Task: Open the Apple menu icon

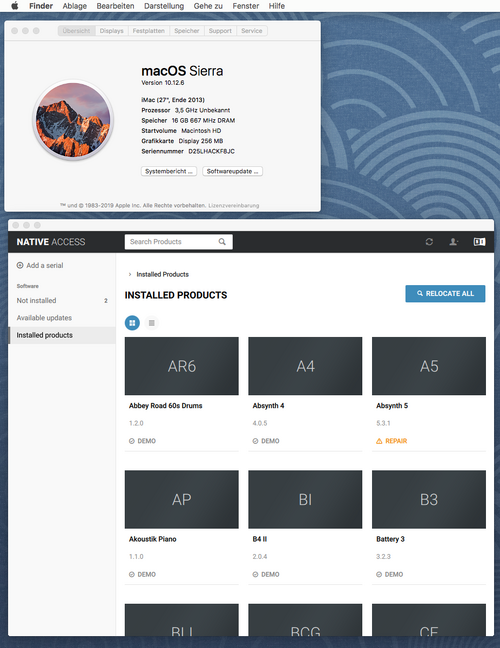Action: (15, 6)
